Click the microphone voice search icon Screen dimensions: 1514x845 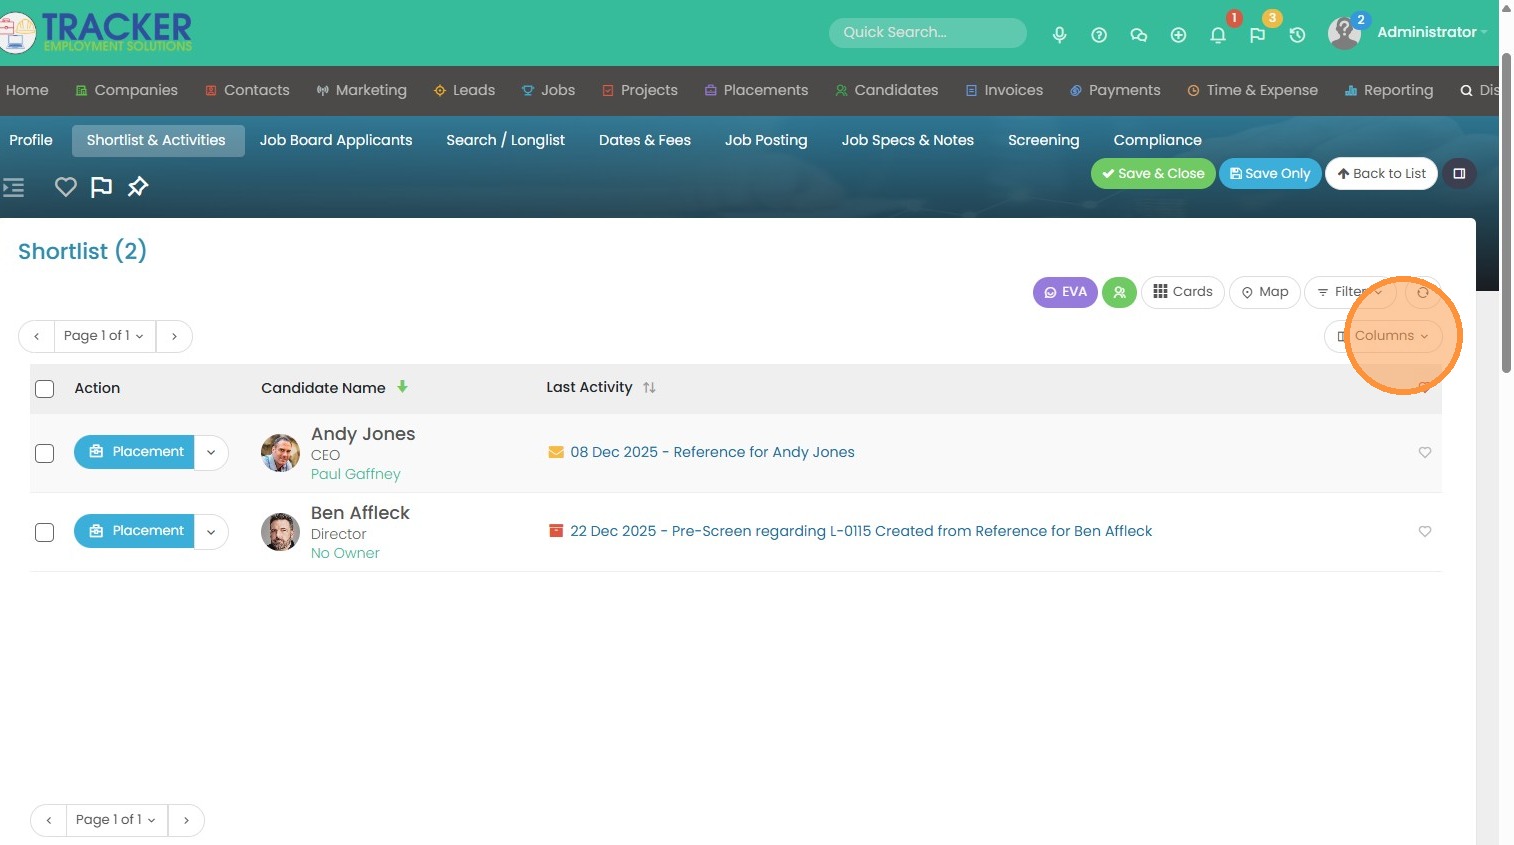(x=1059, y=35)
